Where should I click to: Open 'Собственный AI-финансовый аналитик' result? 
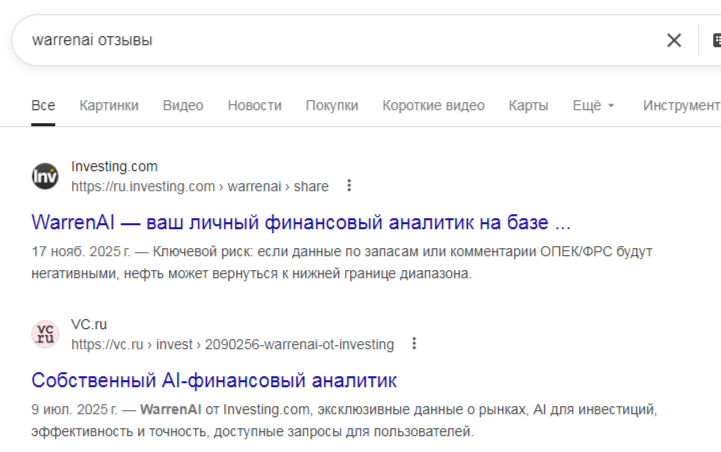coord(214,381)
